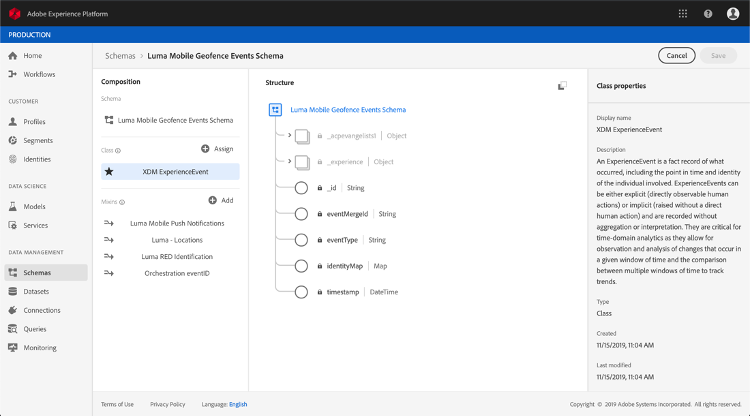Image resolution: width=750 pixels, height=416 pixels.
Task: Click the Luma Mobile Geofence Events Schema root link
Action: (x=348, y=109)
